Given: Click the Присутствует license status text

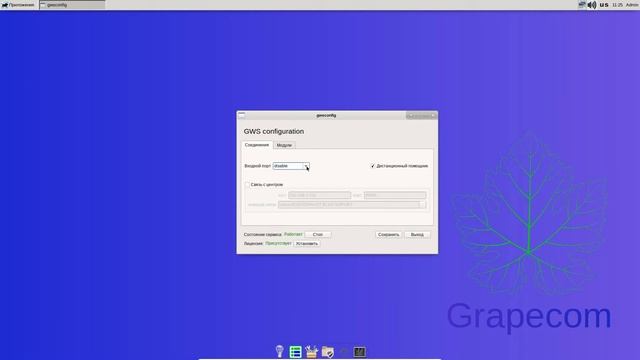Looking at the screenshot, I should [278, 243].
